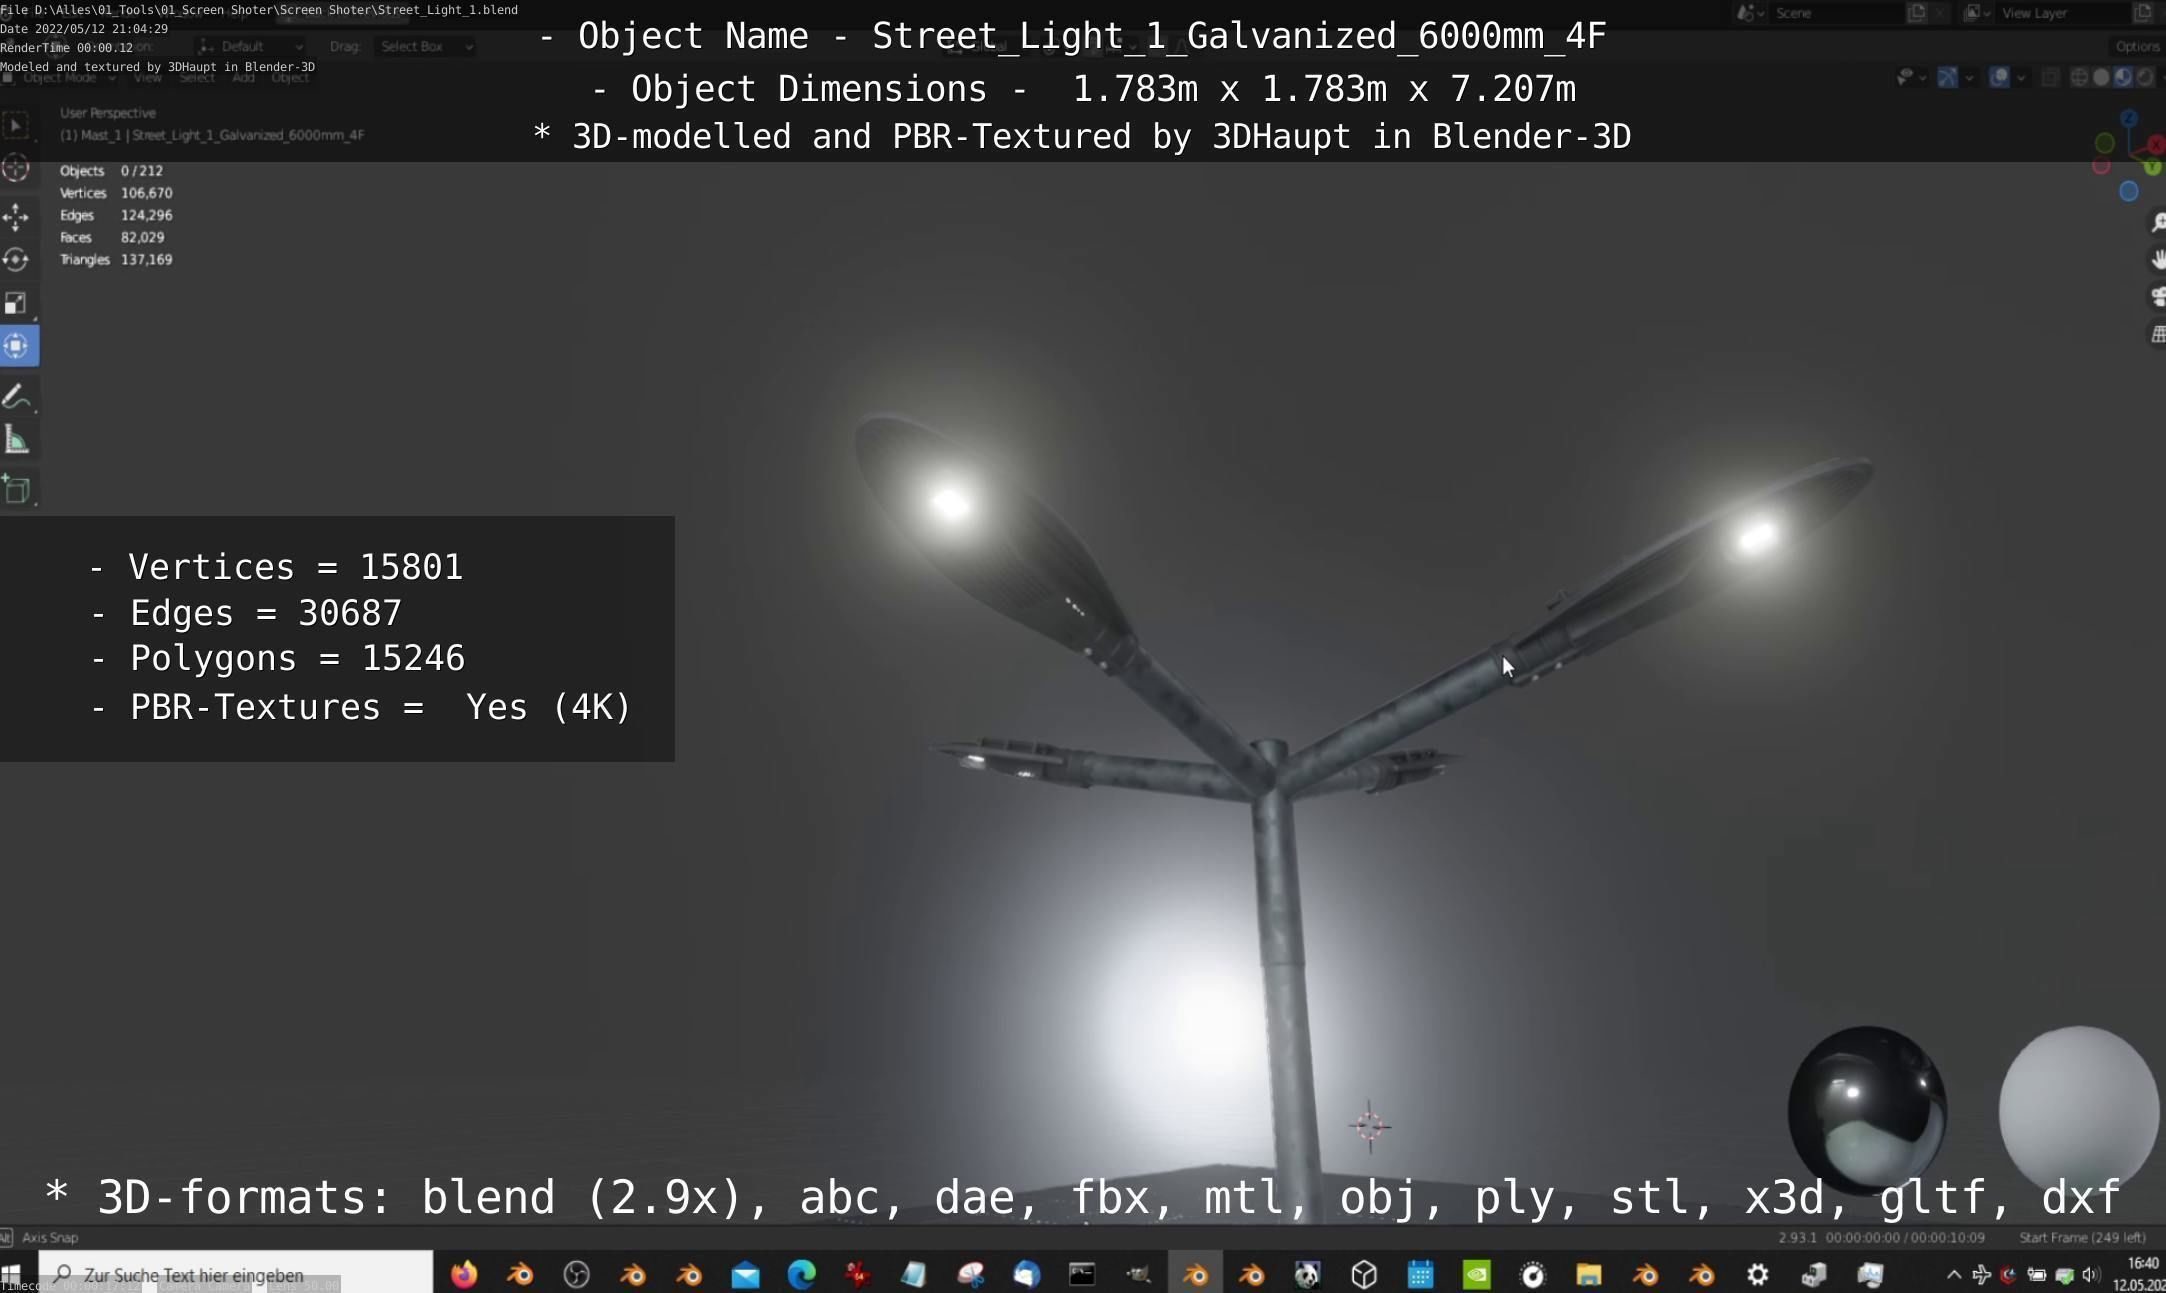Screen dimensions: 2166x1293
Task: Open the terminal icon in taskbar
Action: tap(1082, 1274)
